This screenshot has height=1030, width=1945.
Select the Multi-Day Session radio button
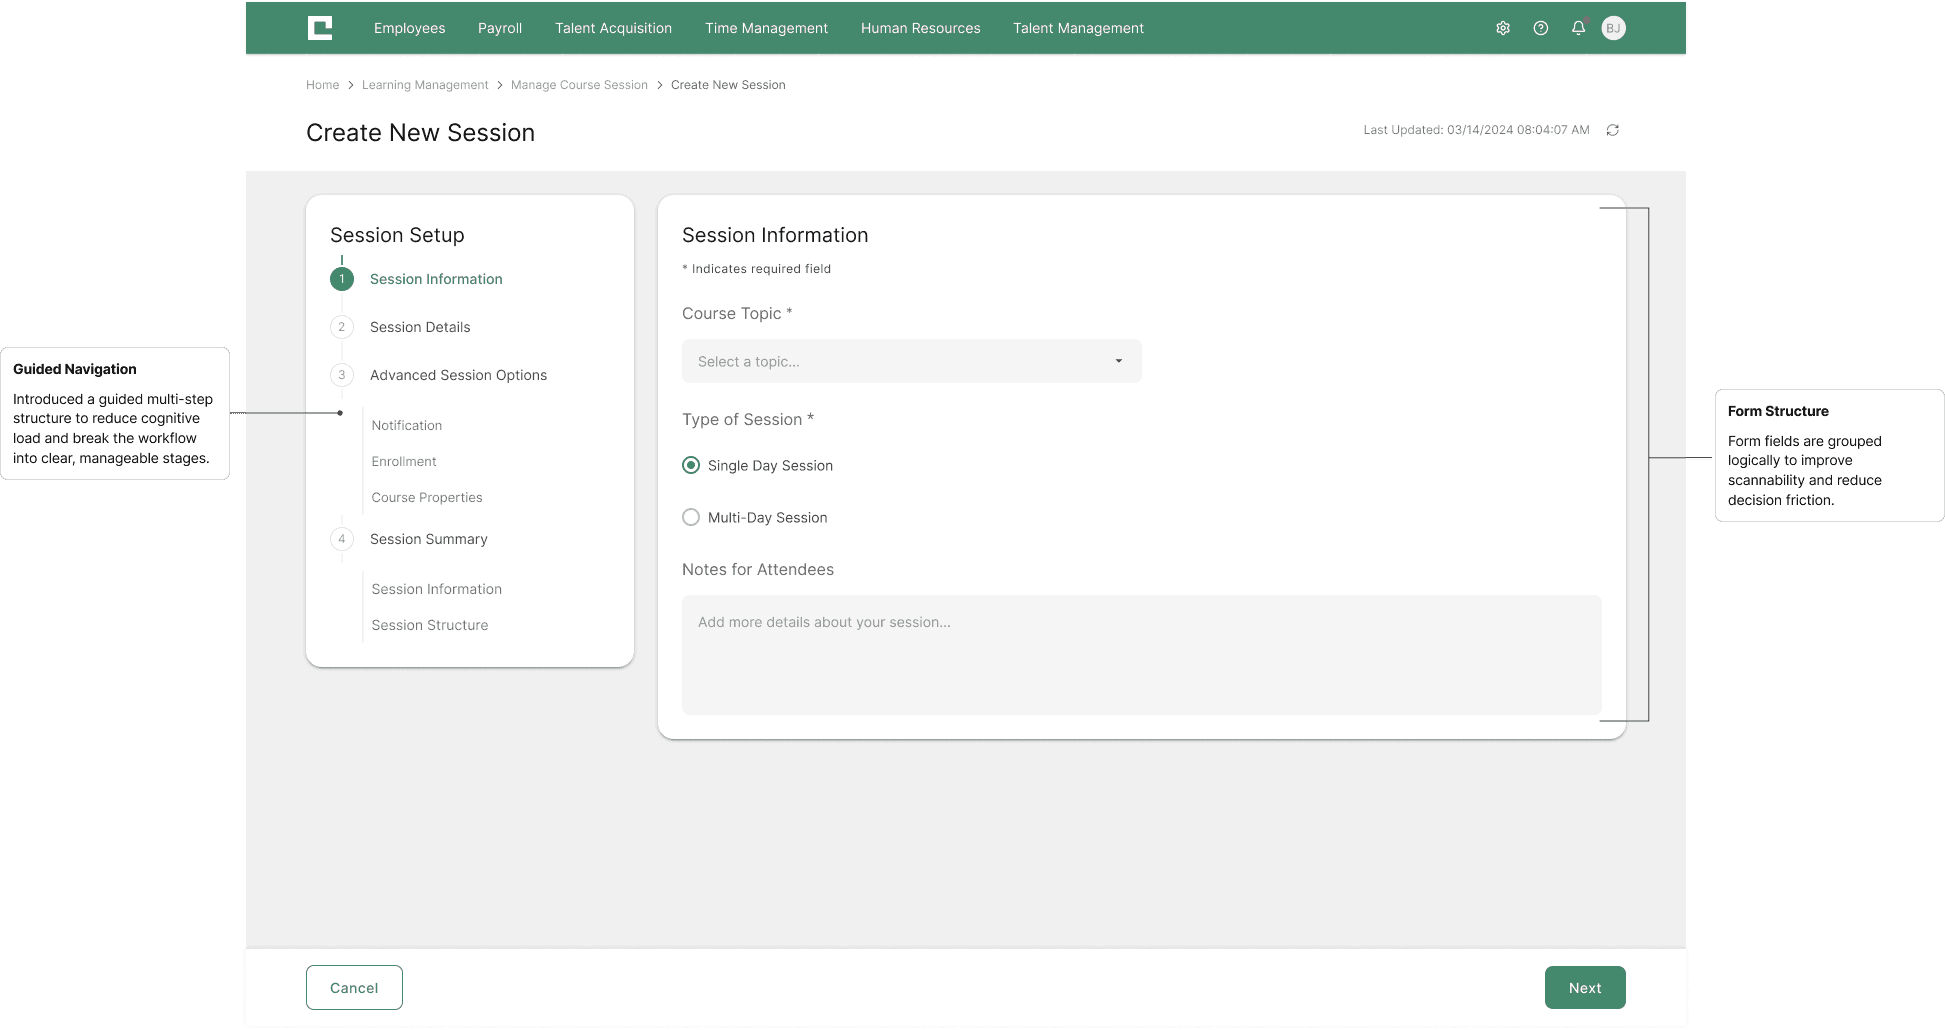pyautogui.click(x=691, y=517)
